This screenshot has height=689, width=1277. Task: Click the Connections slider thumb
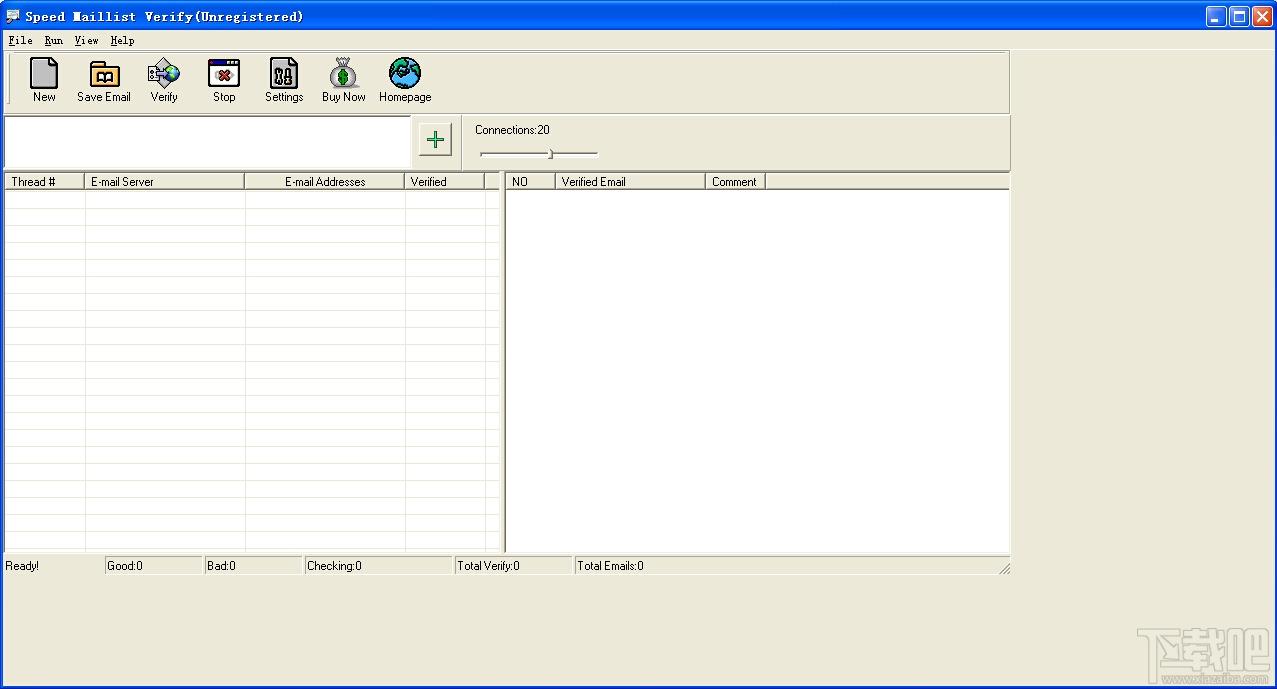click(550, 153)
